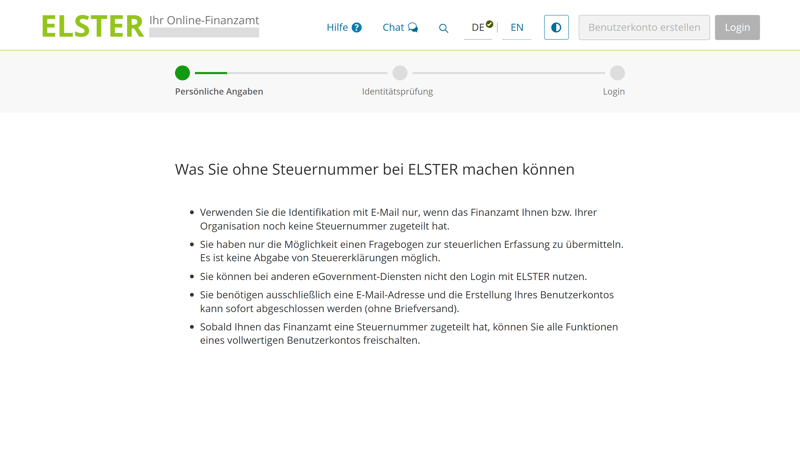Click the Login label under the progress bar

(614, 92)
